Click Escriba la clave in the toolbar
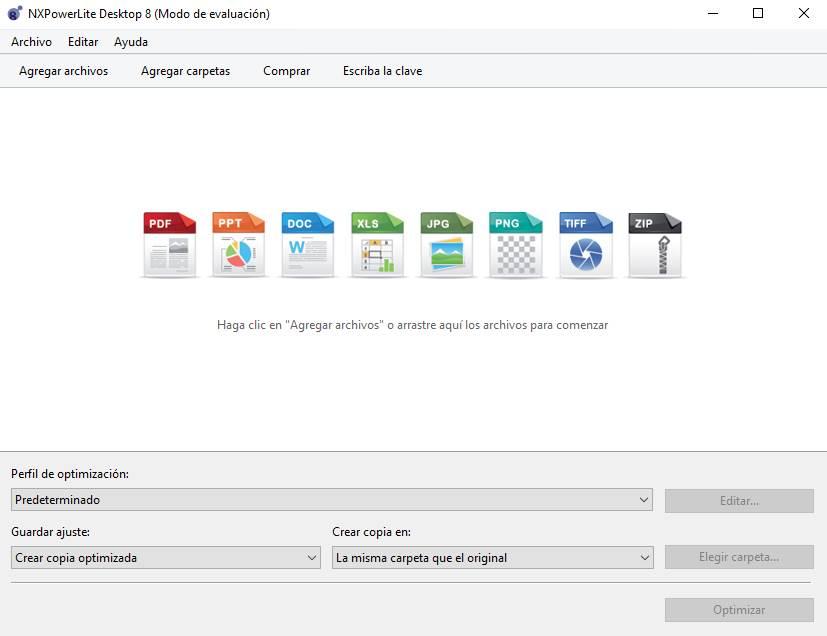Screen dimensions: 827x636 (x=382, y=71)
